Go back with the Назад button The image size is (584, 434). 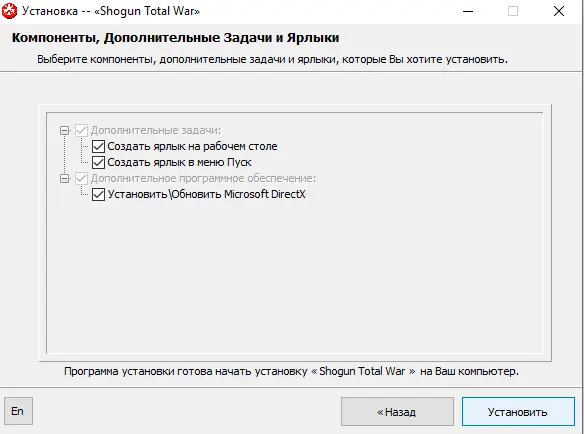397,412
